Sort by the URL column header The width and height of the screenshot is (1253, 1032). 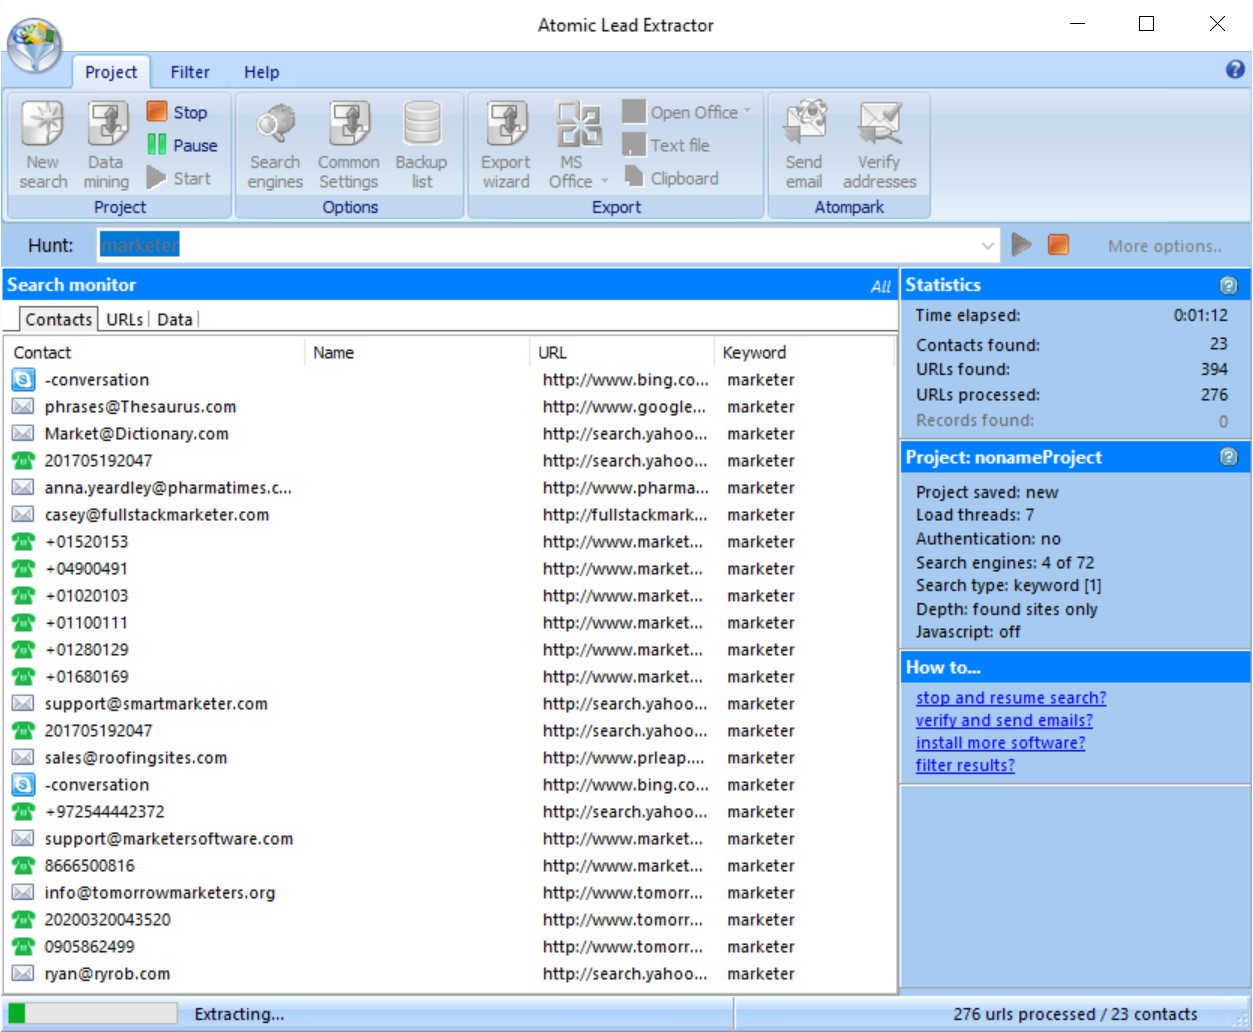622,352
